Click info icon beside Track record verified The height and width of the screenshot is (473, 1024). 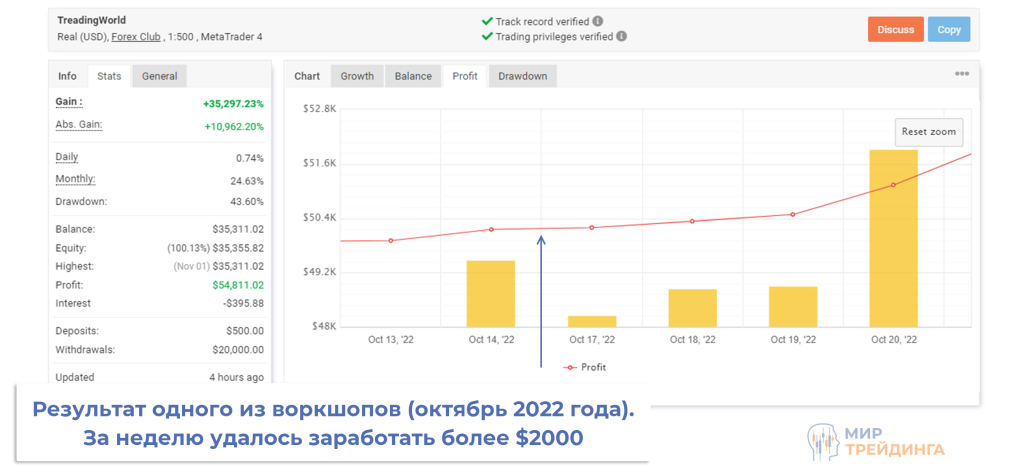click(x=598, y=20)
